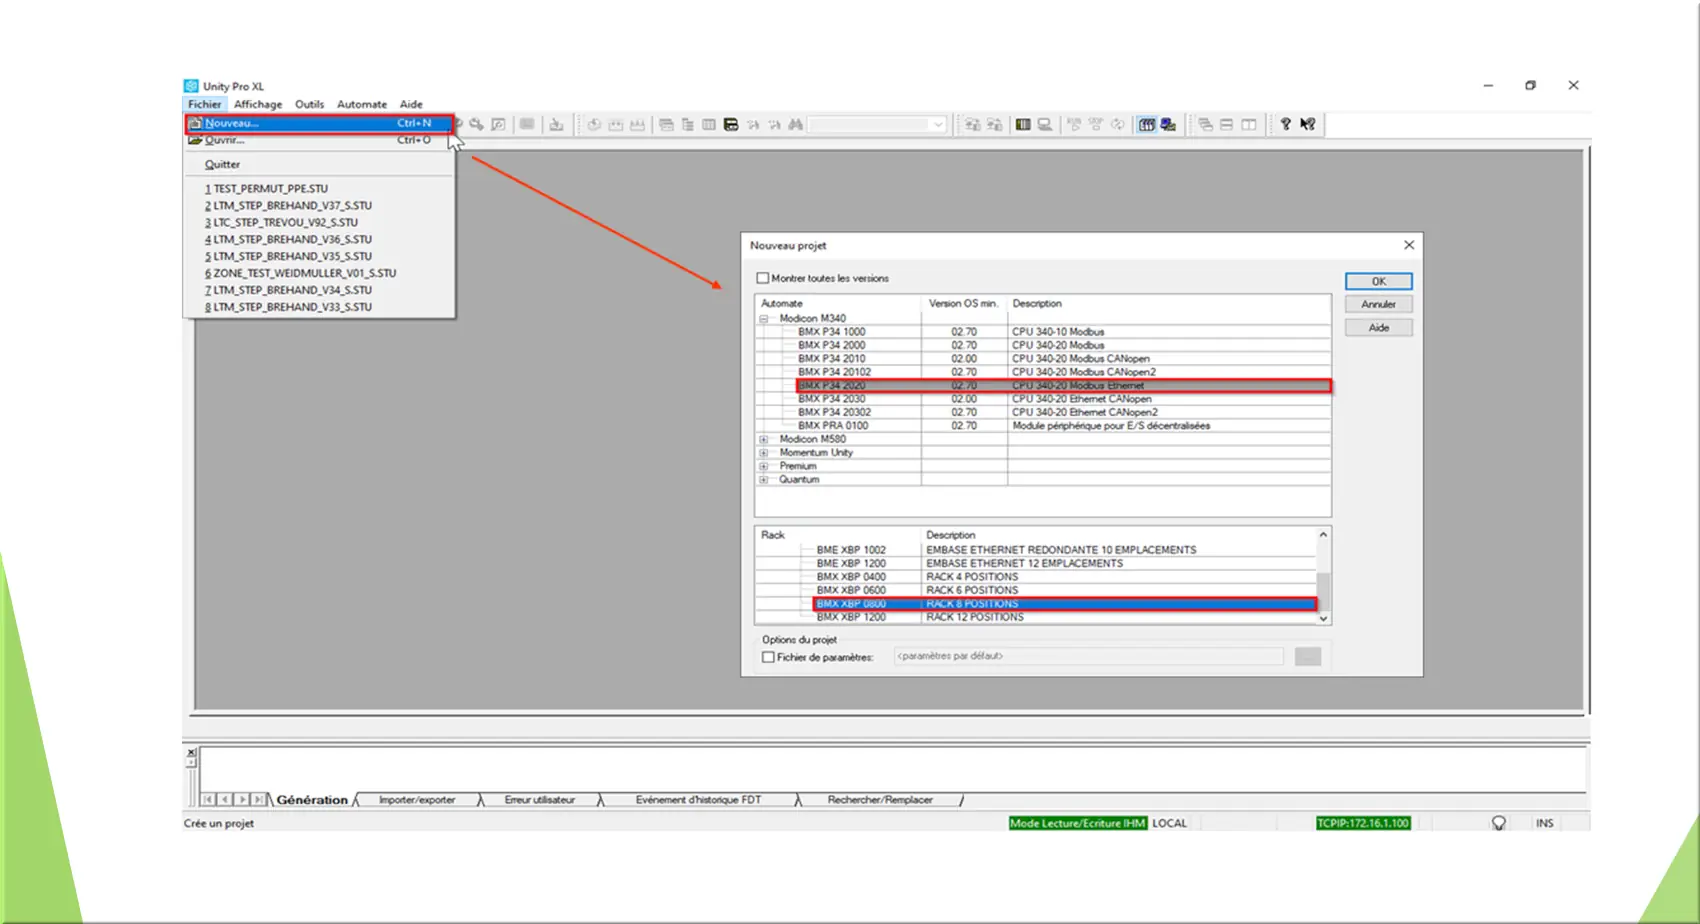The width and height of the screenshot is (1700, 924).
Task: Choose Nouveau... from the Fichier menu
Action: pos(320,123)
